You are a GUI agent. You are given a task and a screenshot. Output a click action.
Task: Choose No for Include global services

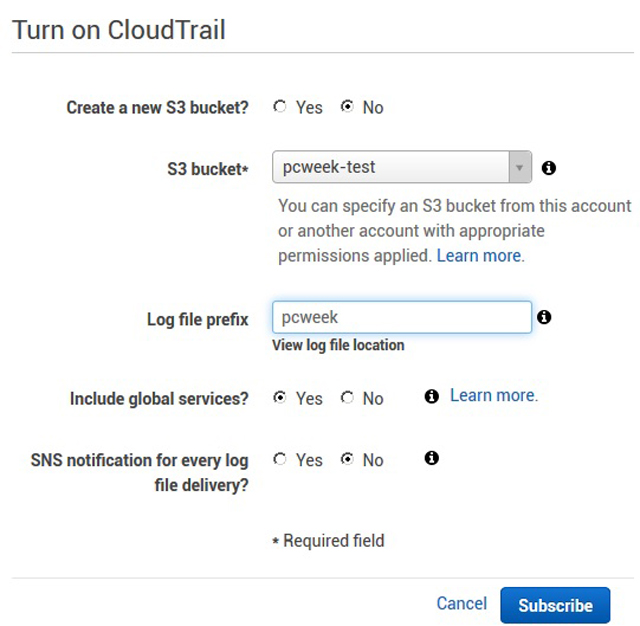(347, 397)
